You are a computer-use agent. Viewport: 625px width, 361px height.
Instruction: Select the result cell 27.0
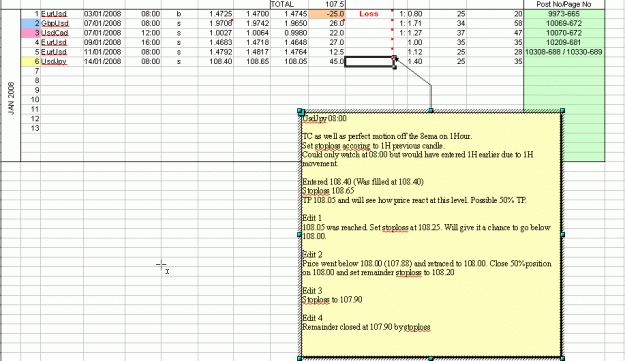(x=327, y=43)
